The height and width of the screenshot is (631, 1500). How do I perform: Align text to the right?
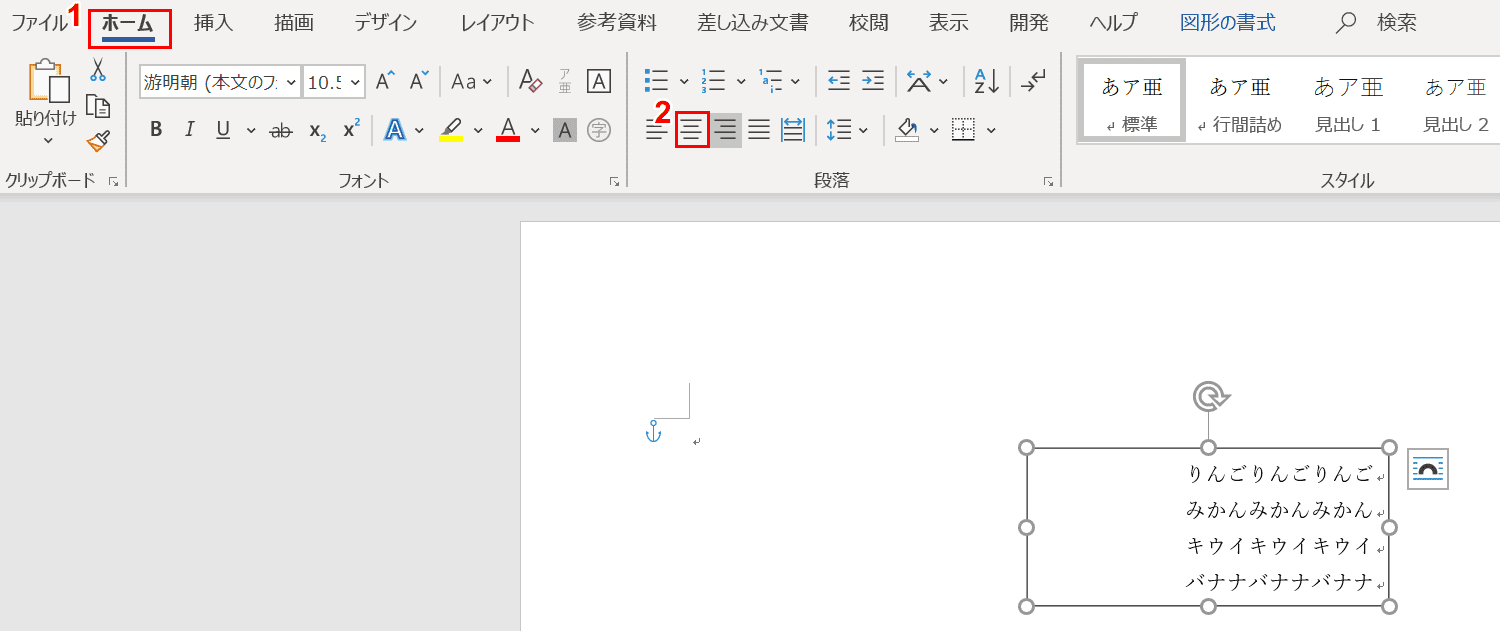tap(726, 130)
